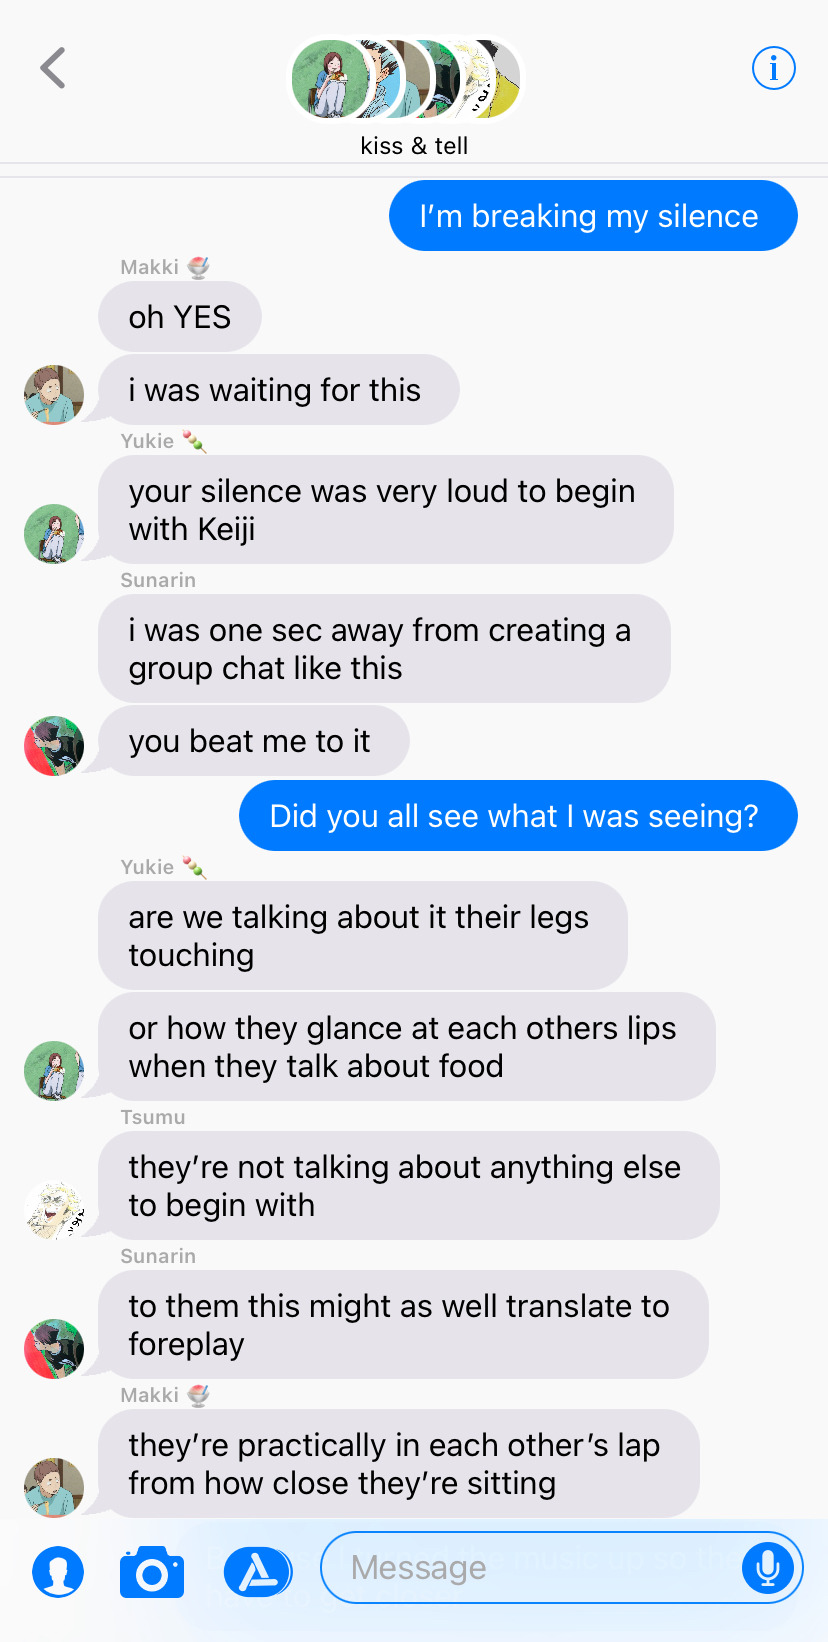This screenshot has height=1642, width=828.
Task: Start dictation with the microphone icon
Action: 768,1568
